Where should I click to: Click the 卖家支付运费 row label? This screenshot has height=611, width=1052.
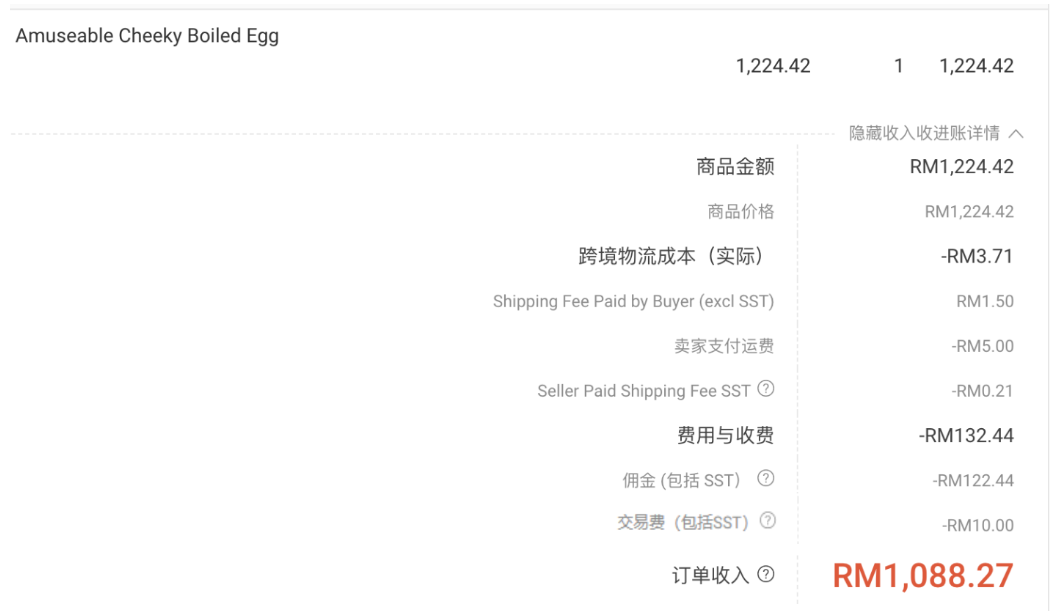click(724, 346)
